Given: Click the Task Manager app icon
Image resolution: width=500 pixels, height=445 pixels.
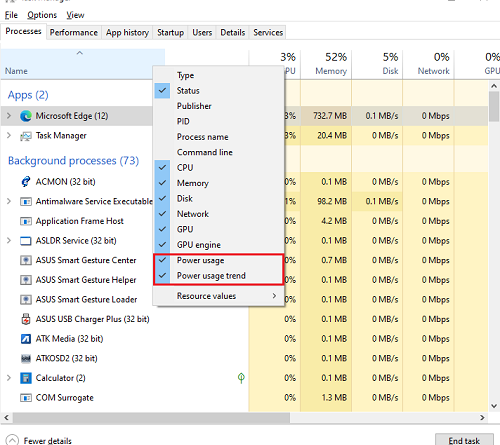Looking at the screenshot, I should click(x=26, y=136).
